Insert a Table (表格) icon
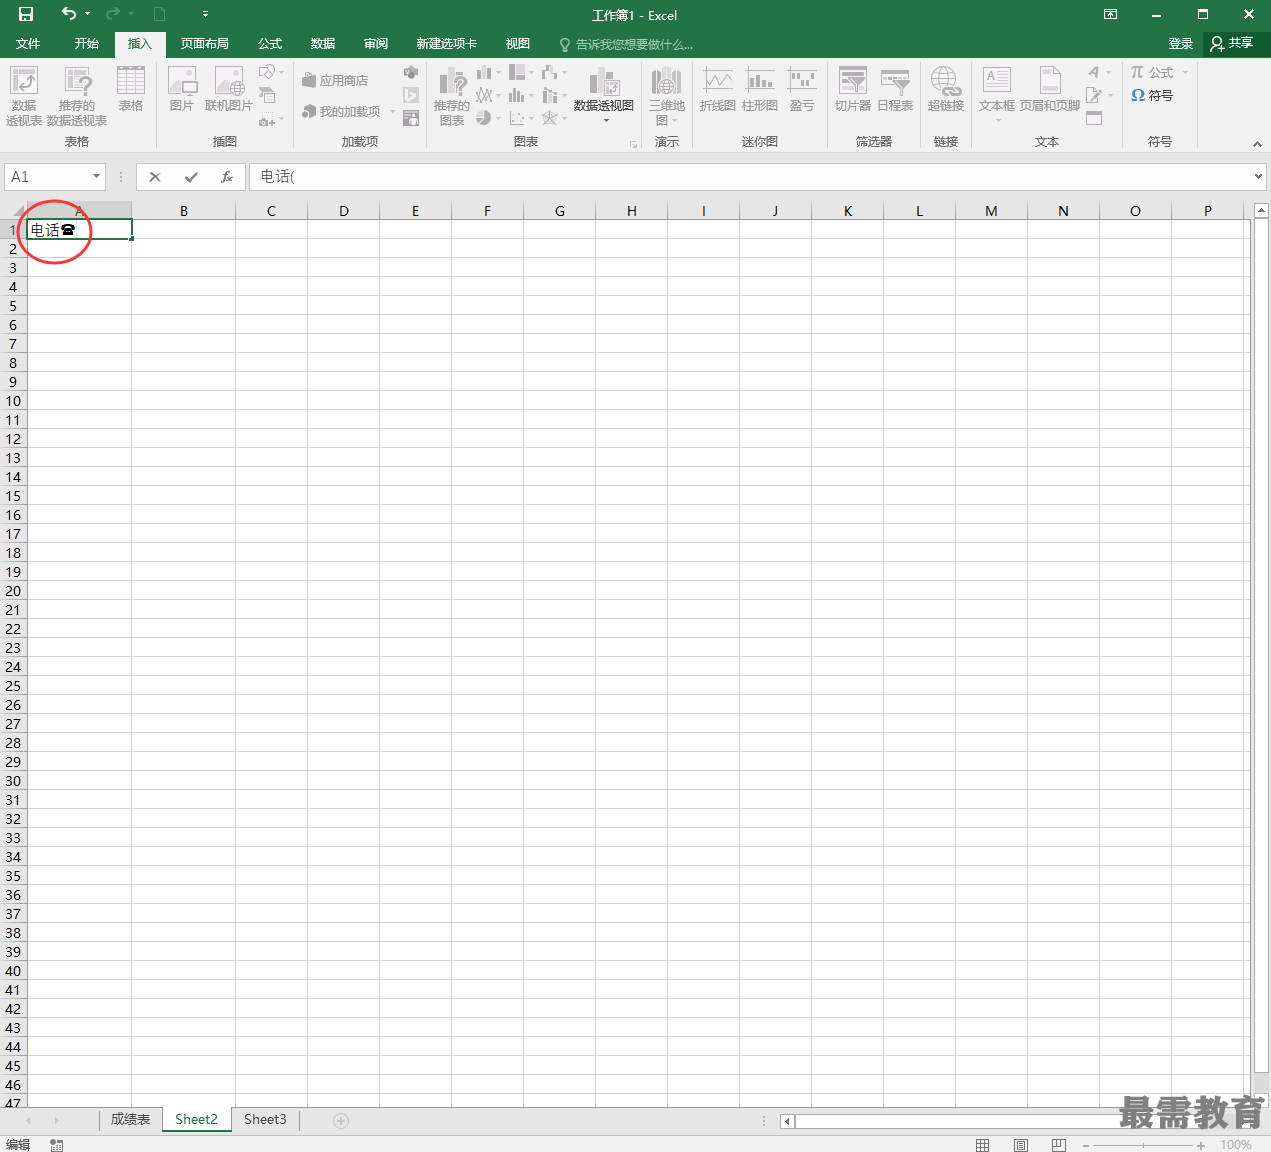Screen dimensions: 1271x1152 pyautogui.click(x=131, y=89)
